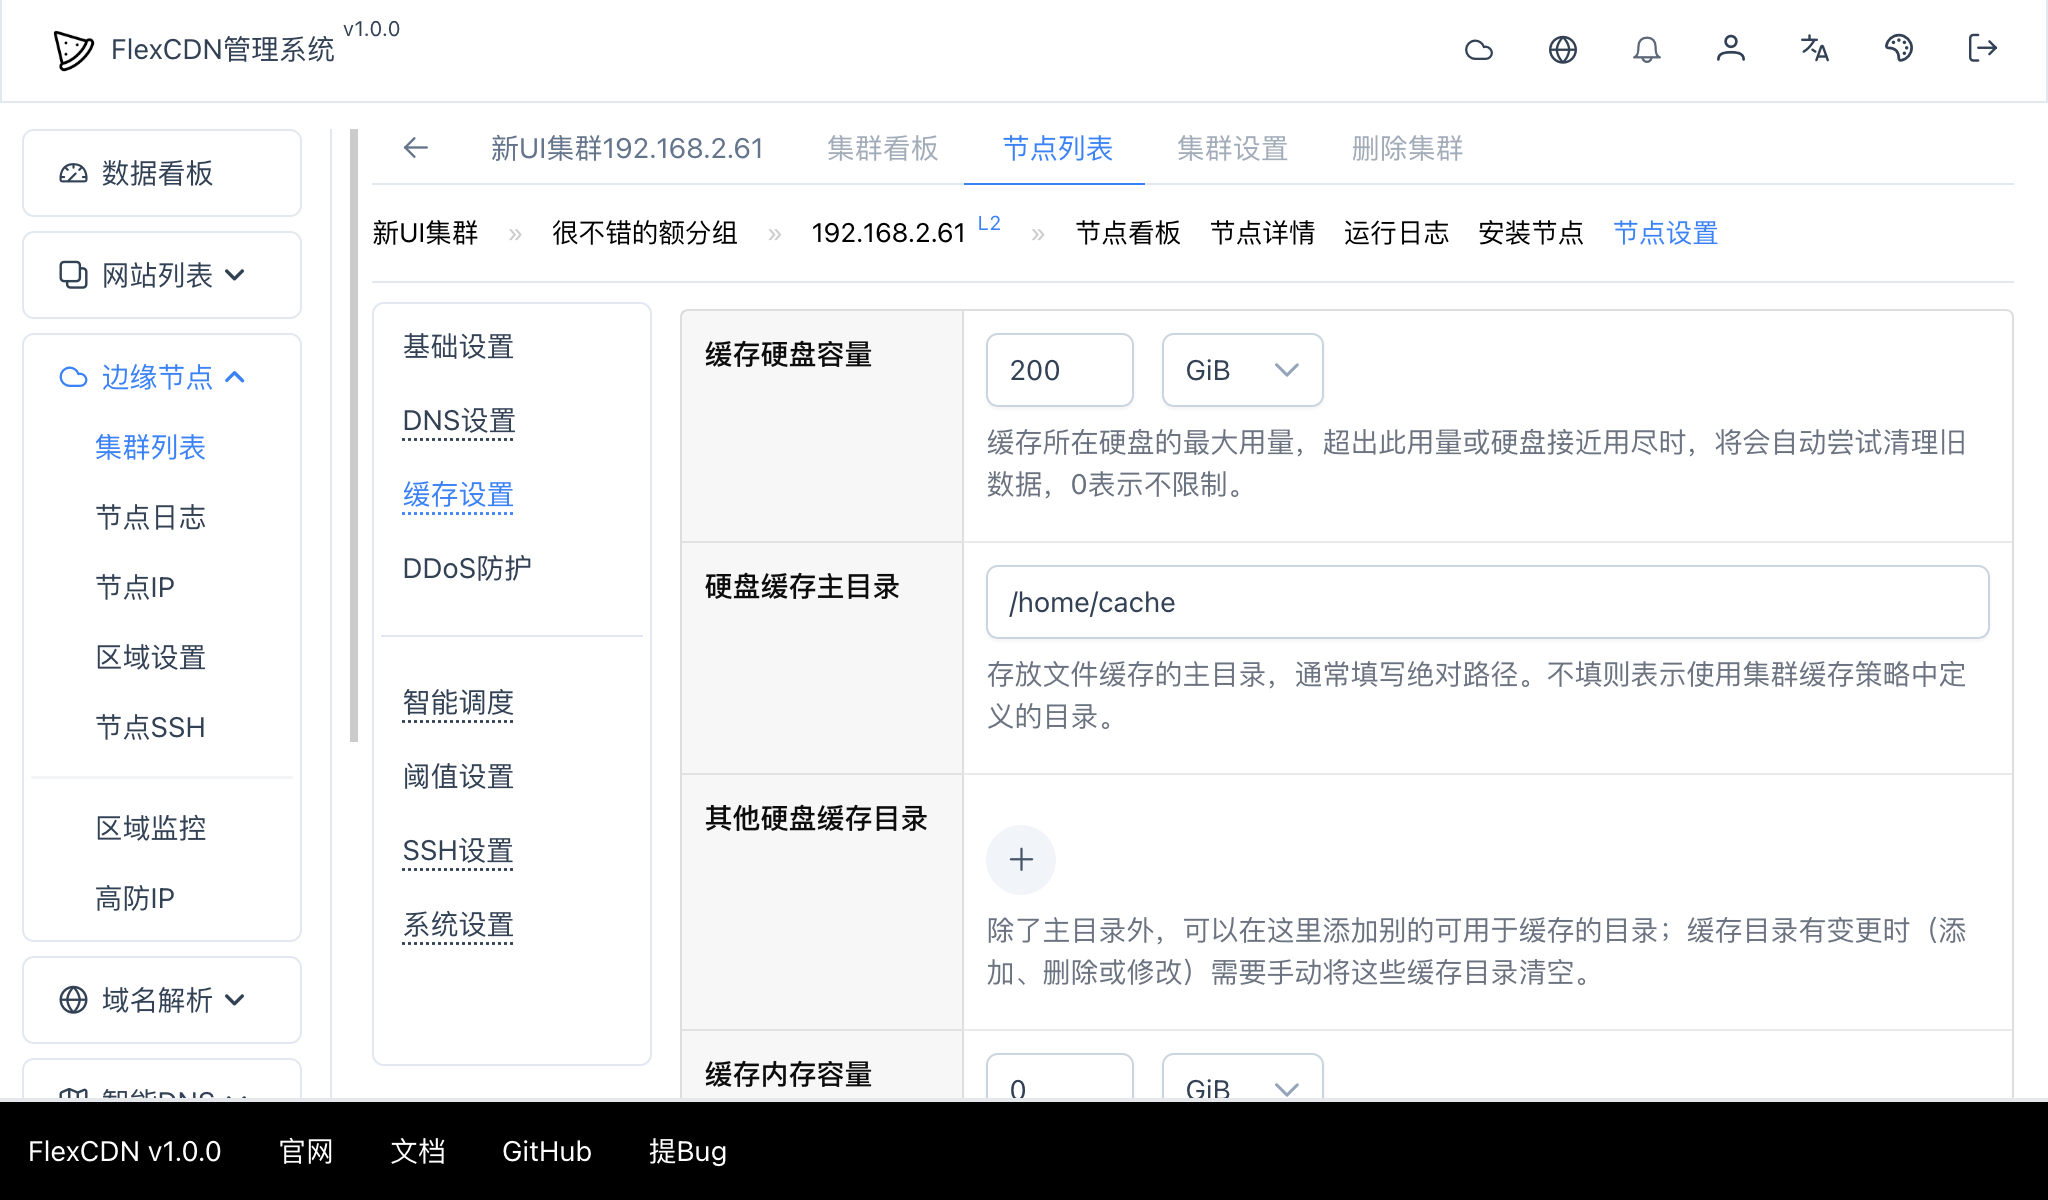Select DDoS防护 settings category
The width and height of the screenshot is (2048, 1200).
point(466,568)
